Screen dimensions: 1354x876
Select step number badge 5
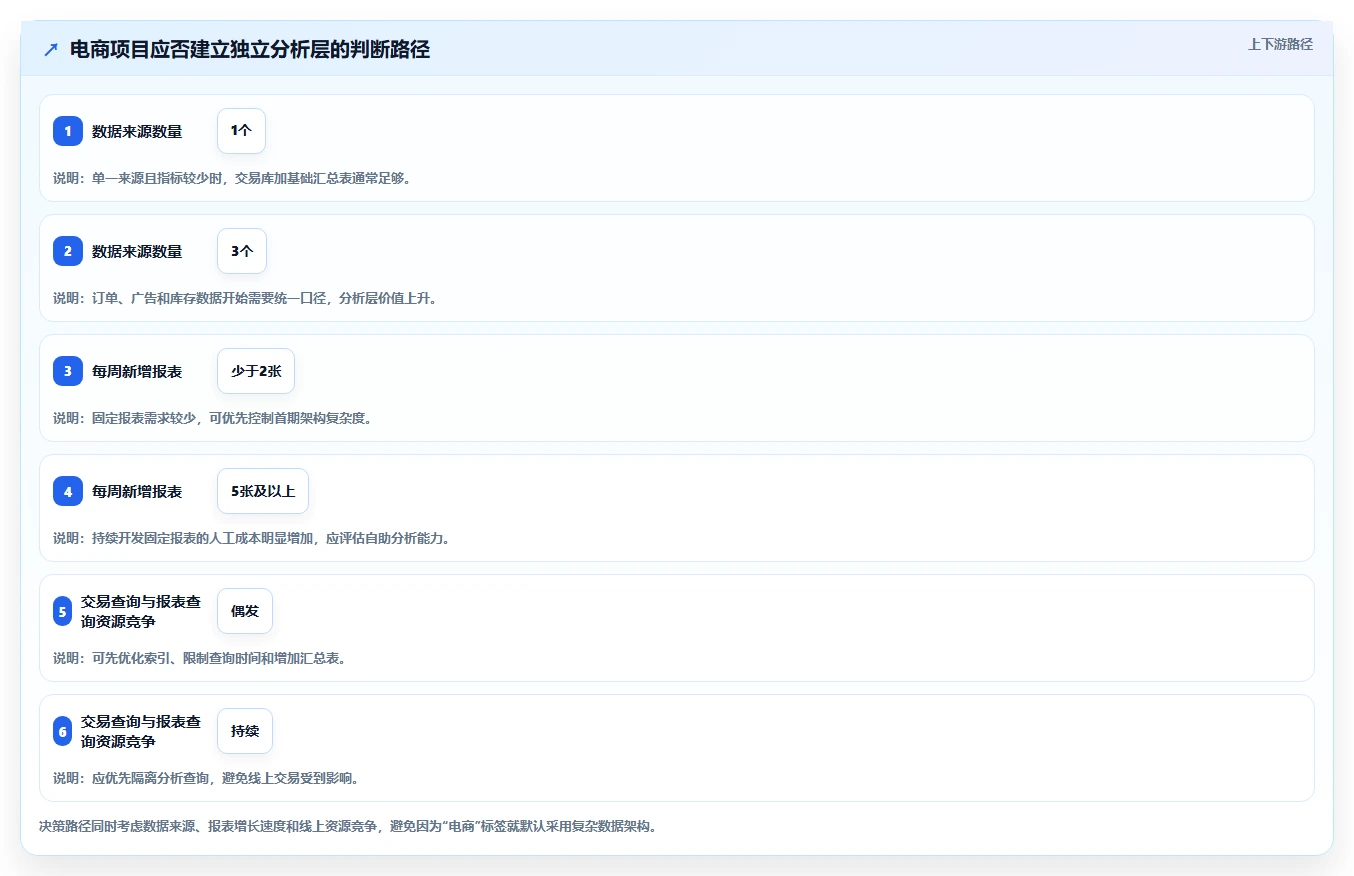62,611
